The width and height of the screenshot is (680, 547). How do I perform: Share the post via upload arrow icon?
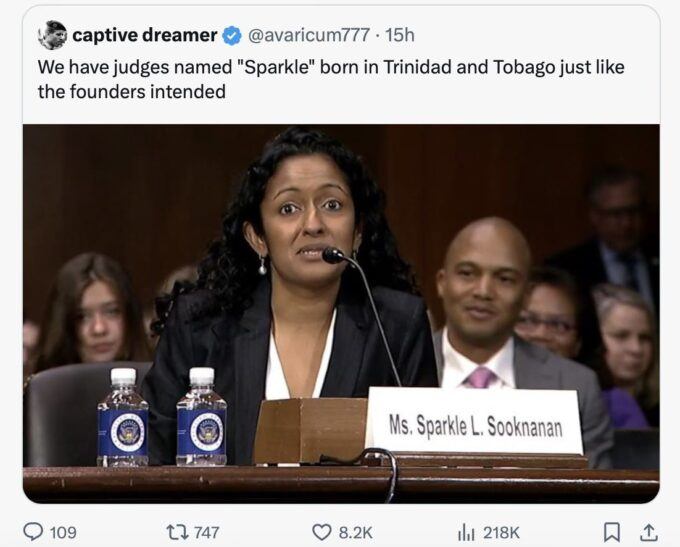pyautogui.click(x=649, y=532)
